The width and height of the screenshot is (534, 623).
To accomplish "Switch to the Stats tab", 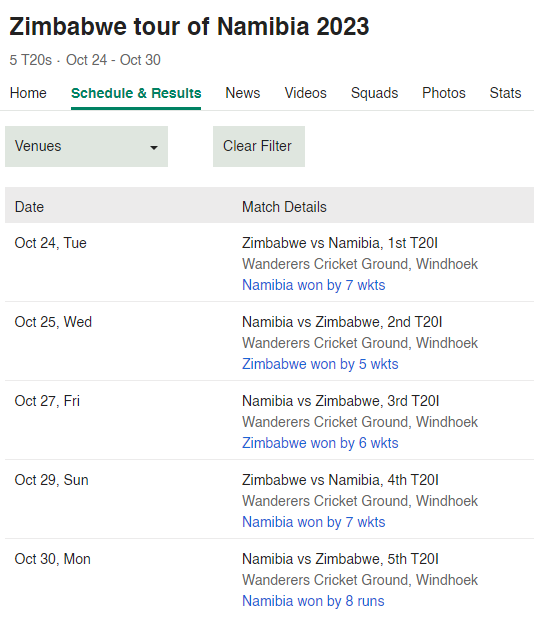I will pos(505,93).
